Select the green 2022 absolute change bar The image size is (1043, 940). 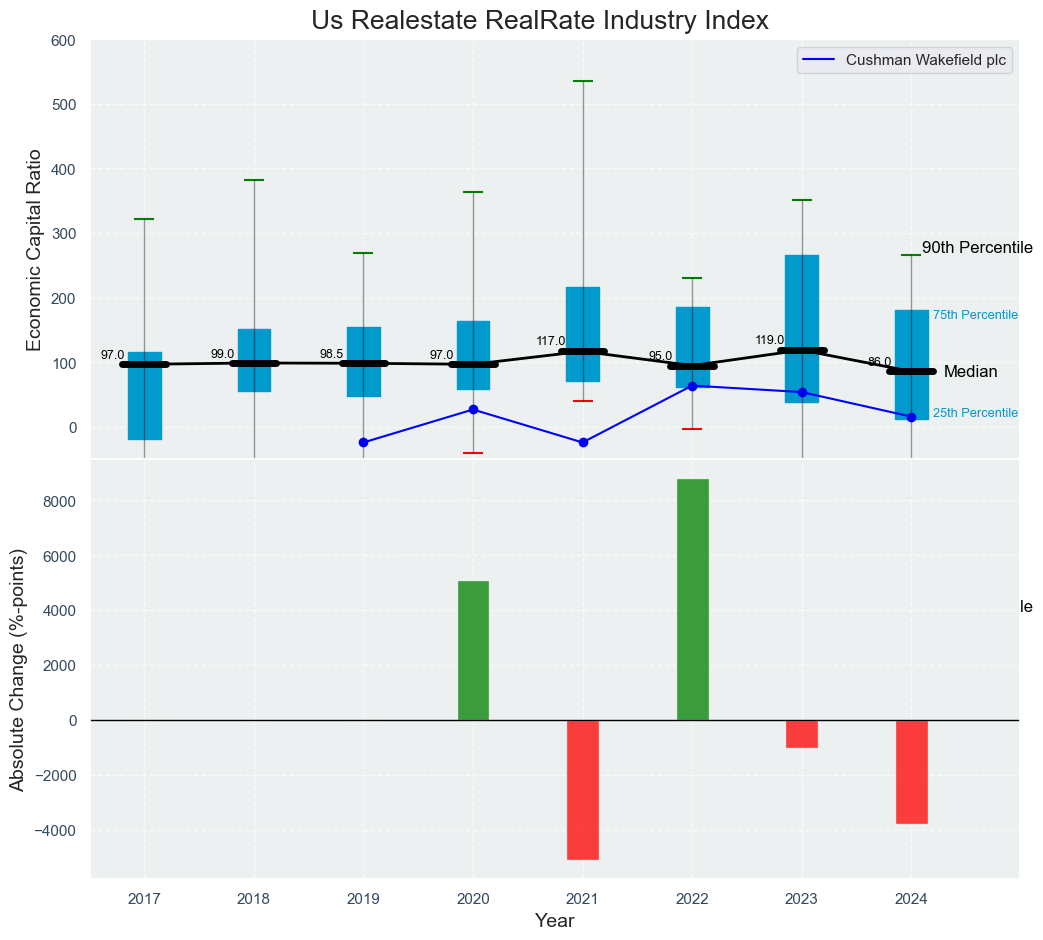(692, 599)
